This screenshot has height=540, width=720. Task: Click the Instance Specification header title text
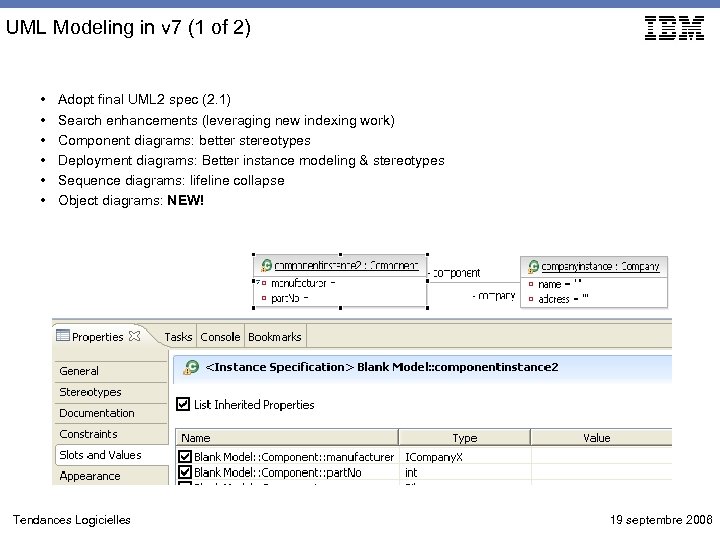coord(382,367)
